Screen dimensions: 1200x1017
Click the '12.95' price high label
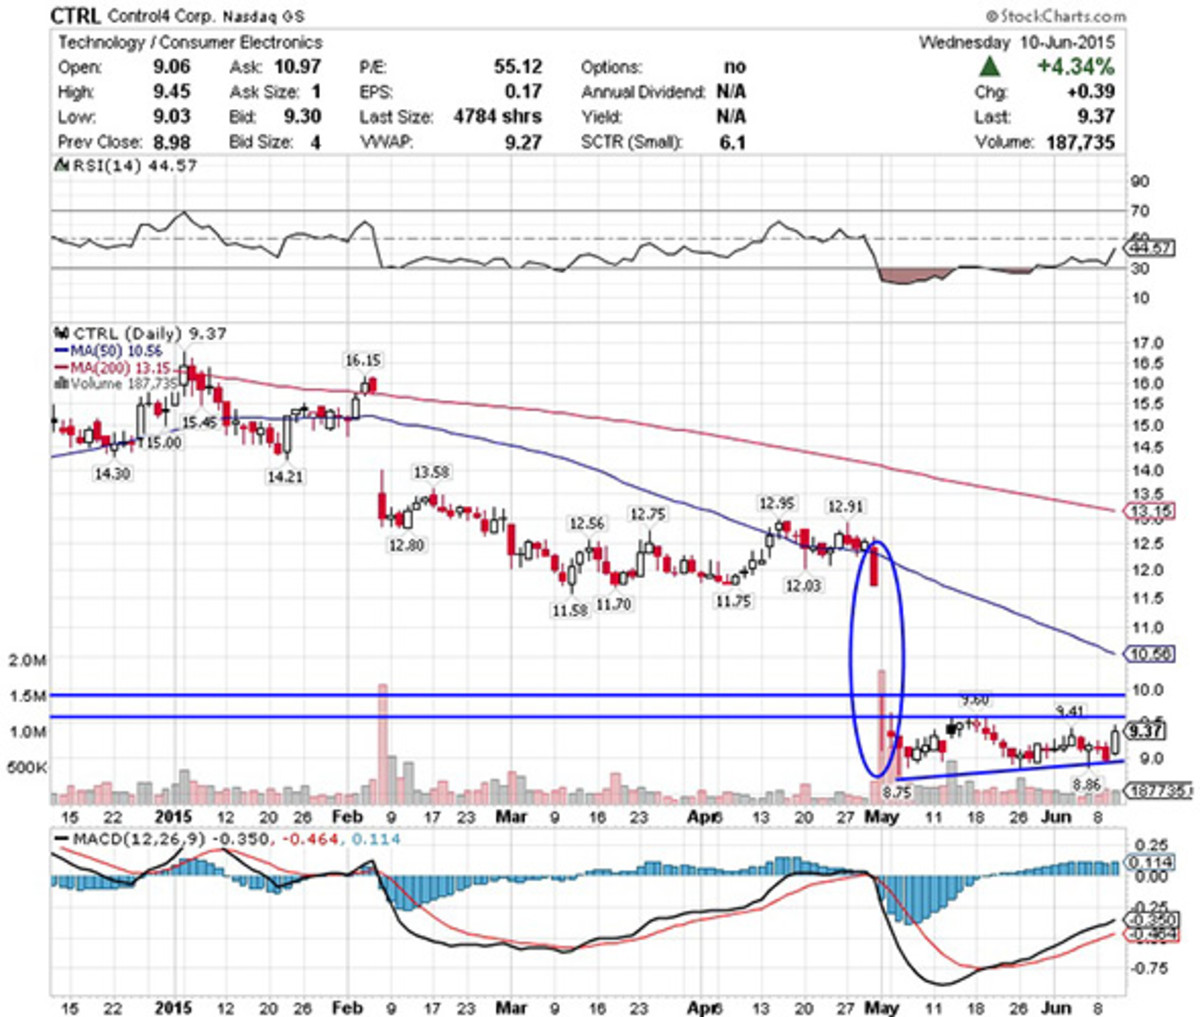pos(776,503)
